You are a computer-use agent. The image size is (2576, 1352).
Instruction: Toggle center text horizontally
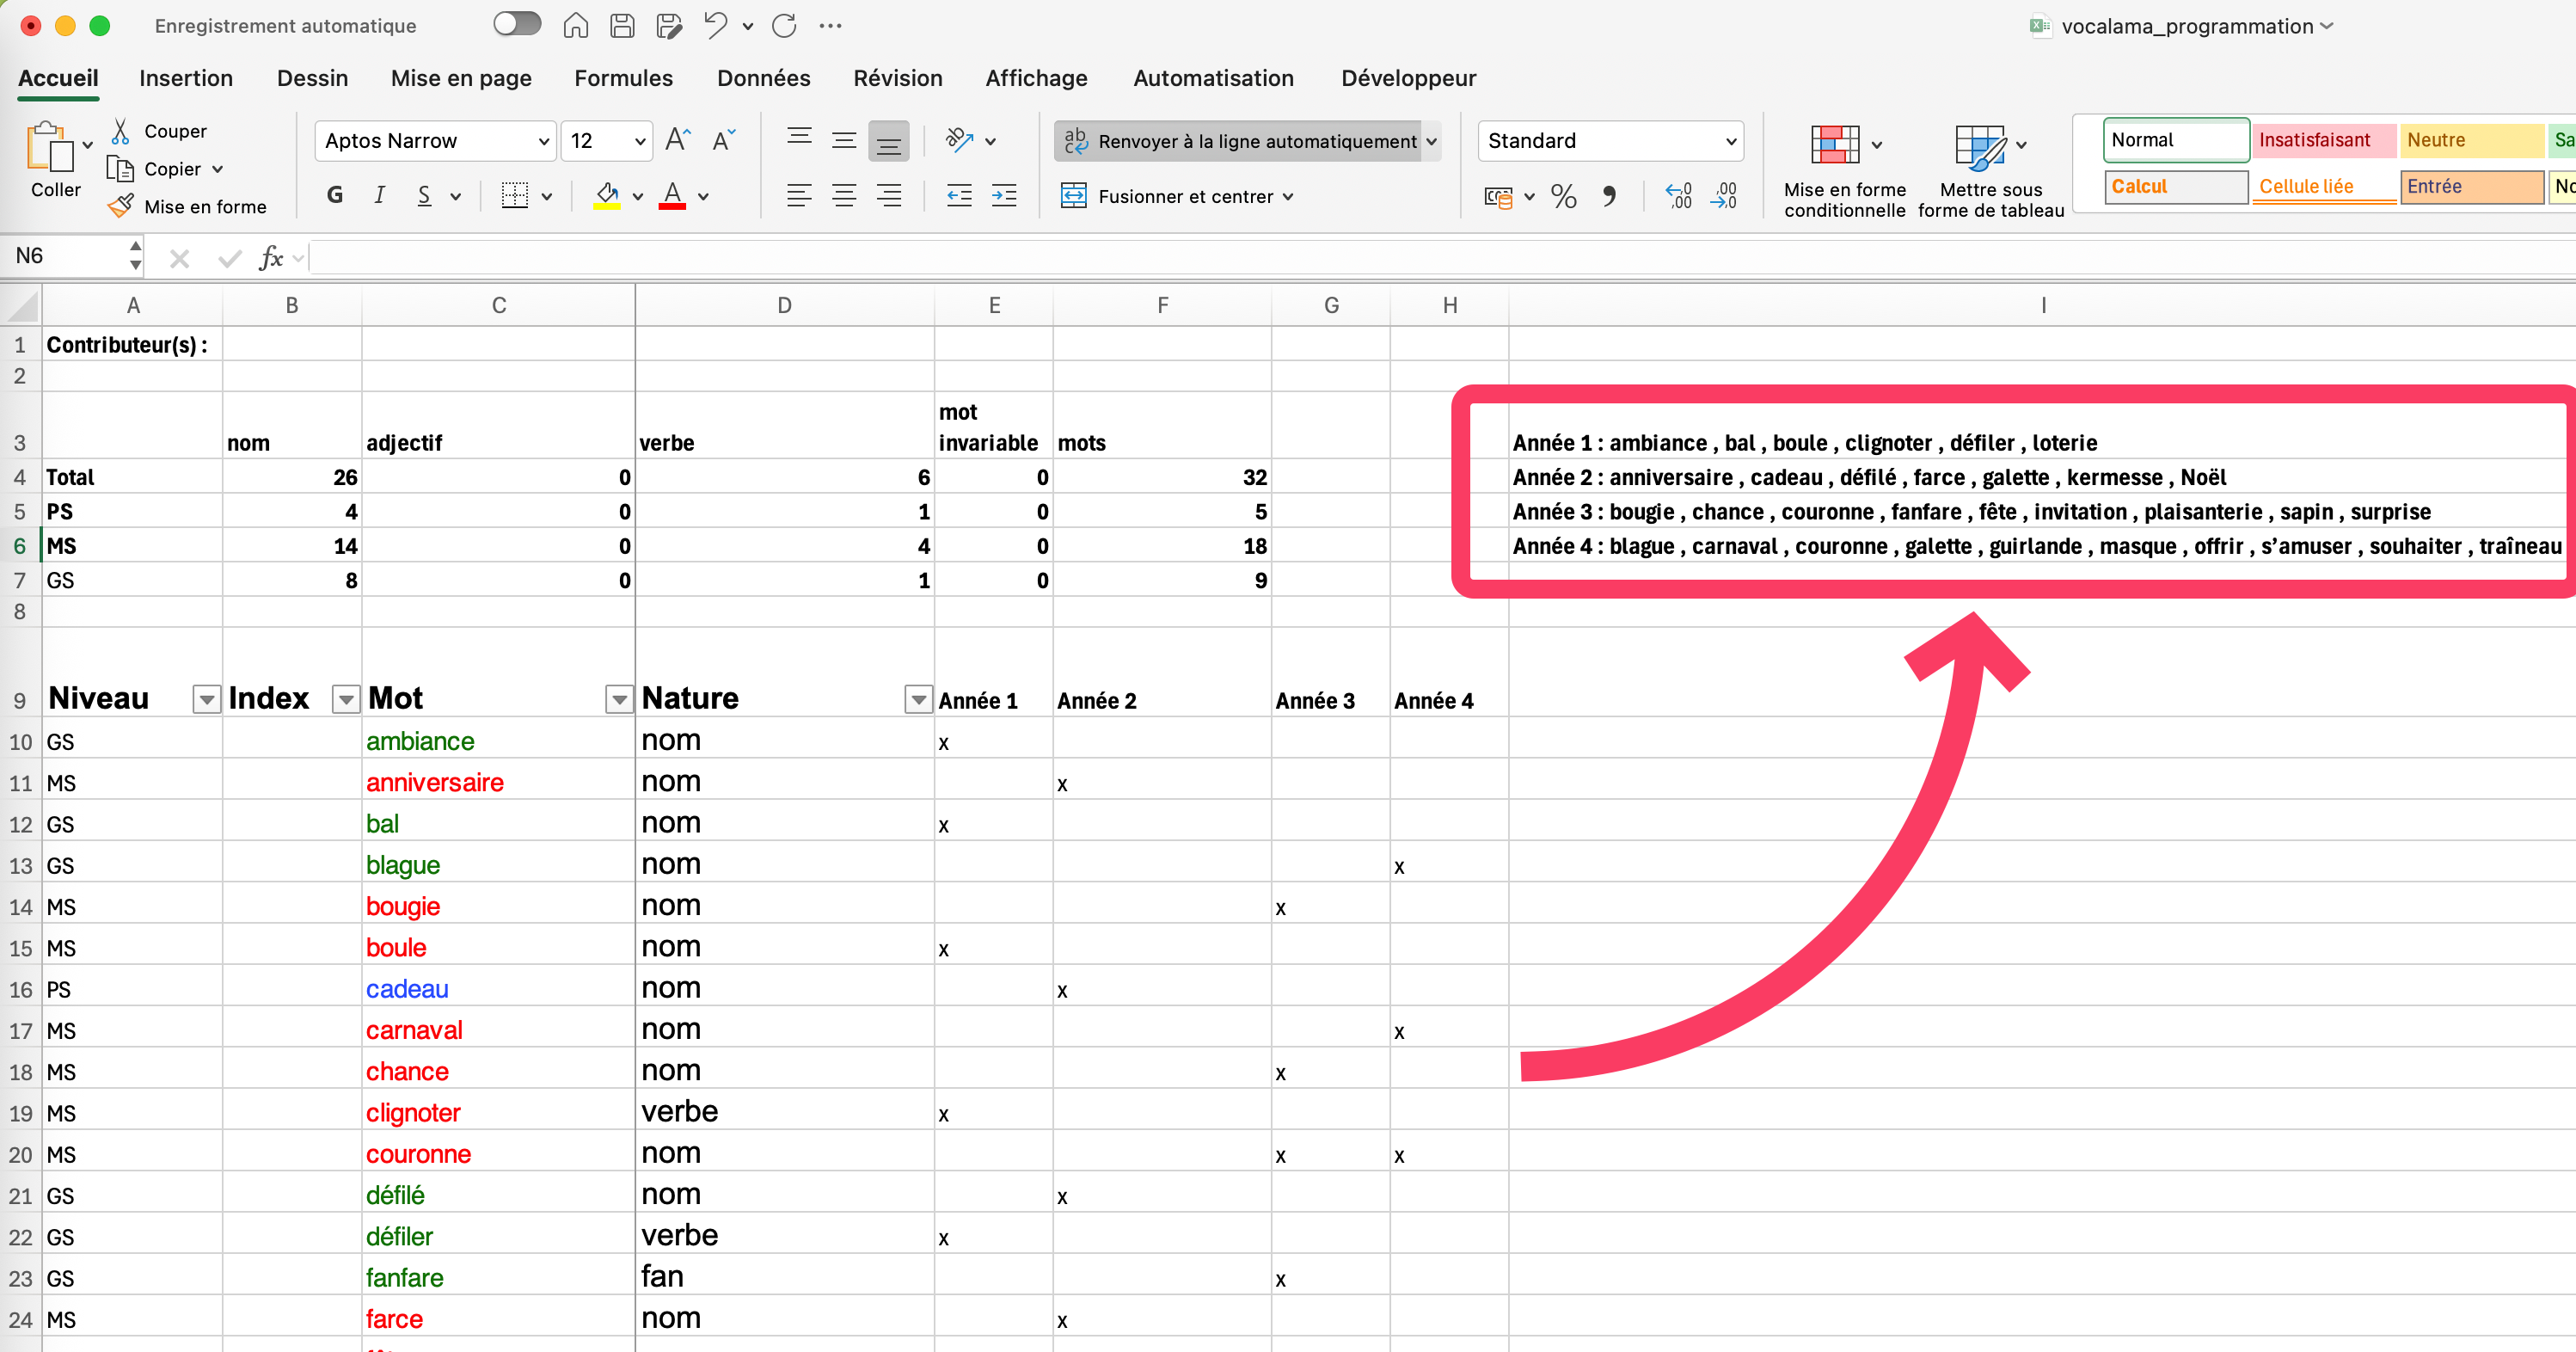pyautogui.click(x=844, y=196)
